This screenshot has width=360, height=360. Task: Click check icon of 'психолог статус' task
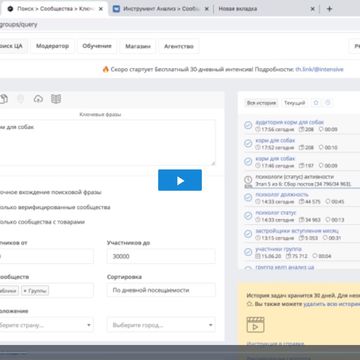point(248,216)
